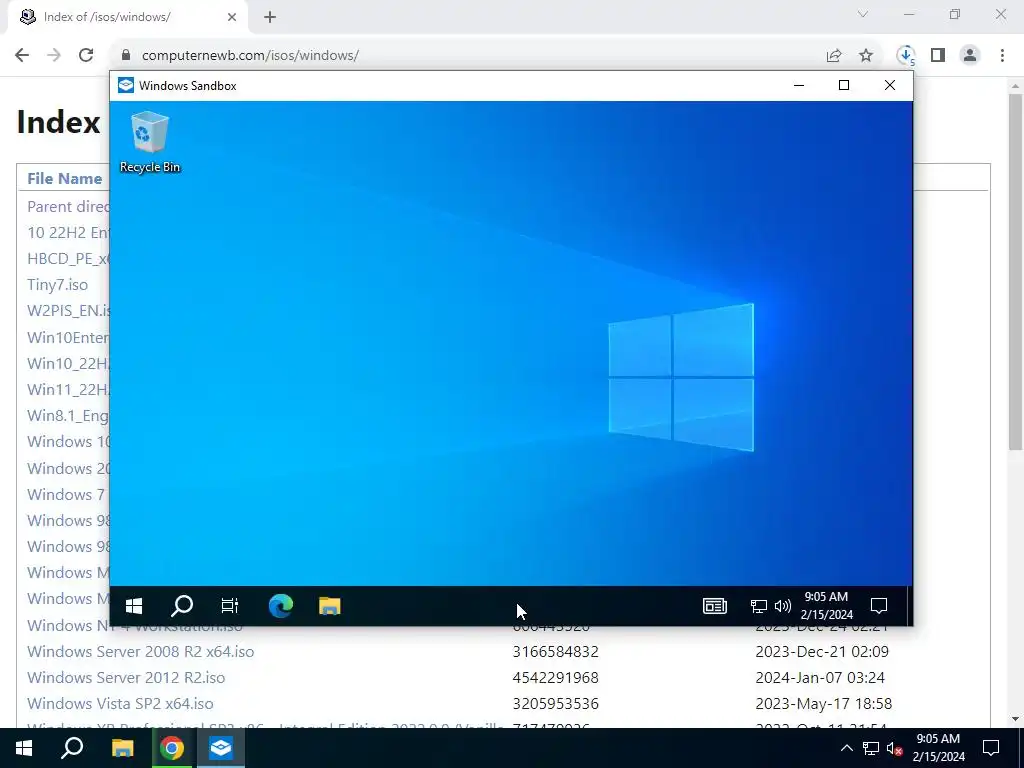Go back in Chrome

pyautogui.click(x=22, y=56)
